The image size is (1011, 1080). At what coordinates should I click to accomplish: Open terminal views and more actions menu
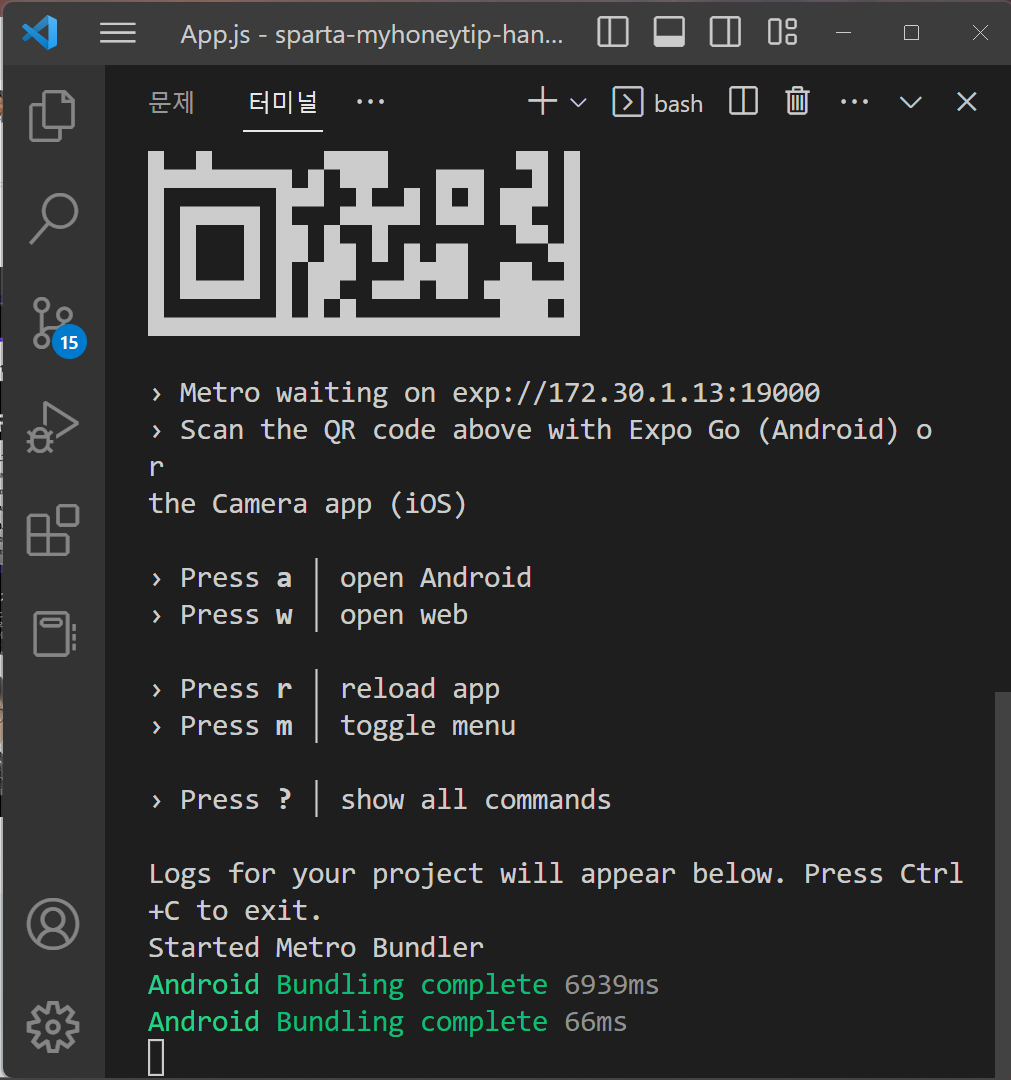[855, 102]
